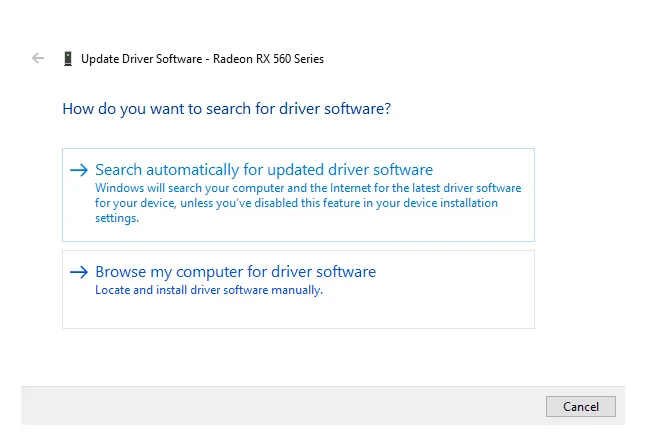This screenshot has height=448, width=649.
Task: Click the arrow icon beside Search automatically
Action: (79, 170)
